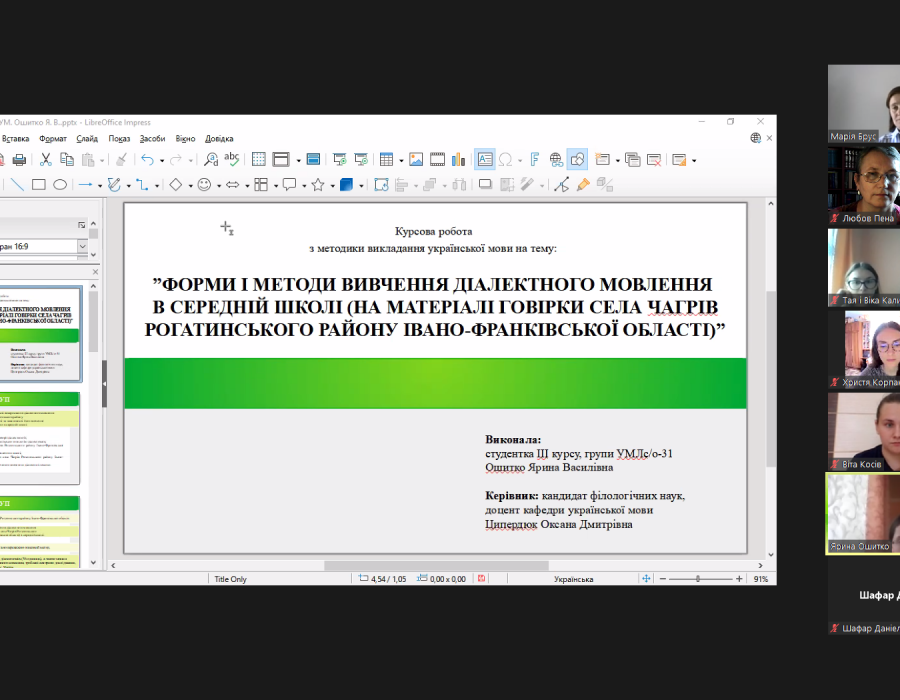Insert Fontwork text with the F icon
Screen dimensions: 900x700
pyautogui.click(x=535, y=159)
